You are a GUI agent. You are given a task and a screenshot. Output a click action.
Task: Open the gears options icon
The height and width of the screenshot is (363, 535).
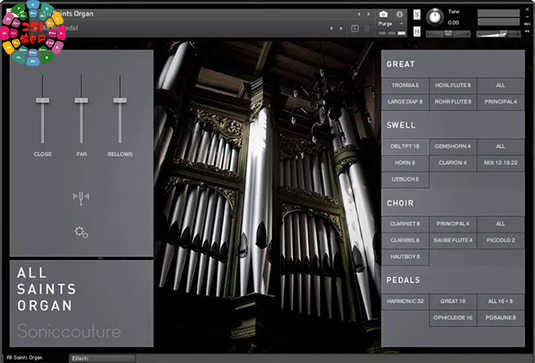tap(81, 232)
